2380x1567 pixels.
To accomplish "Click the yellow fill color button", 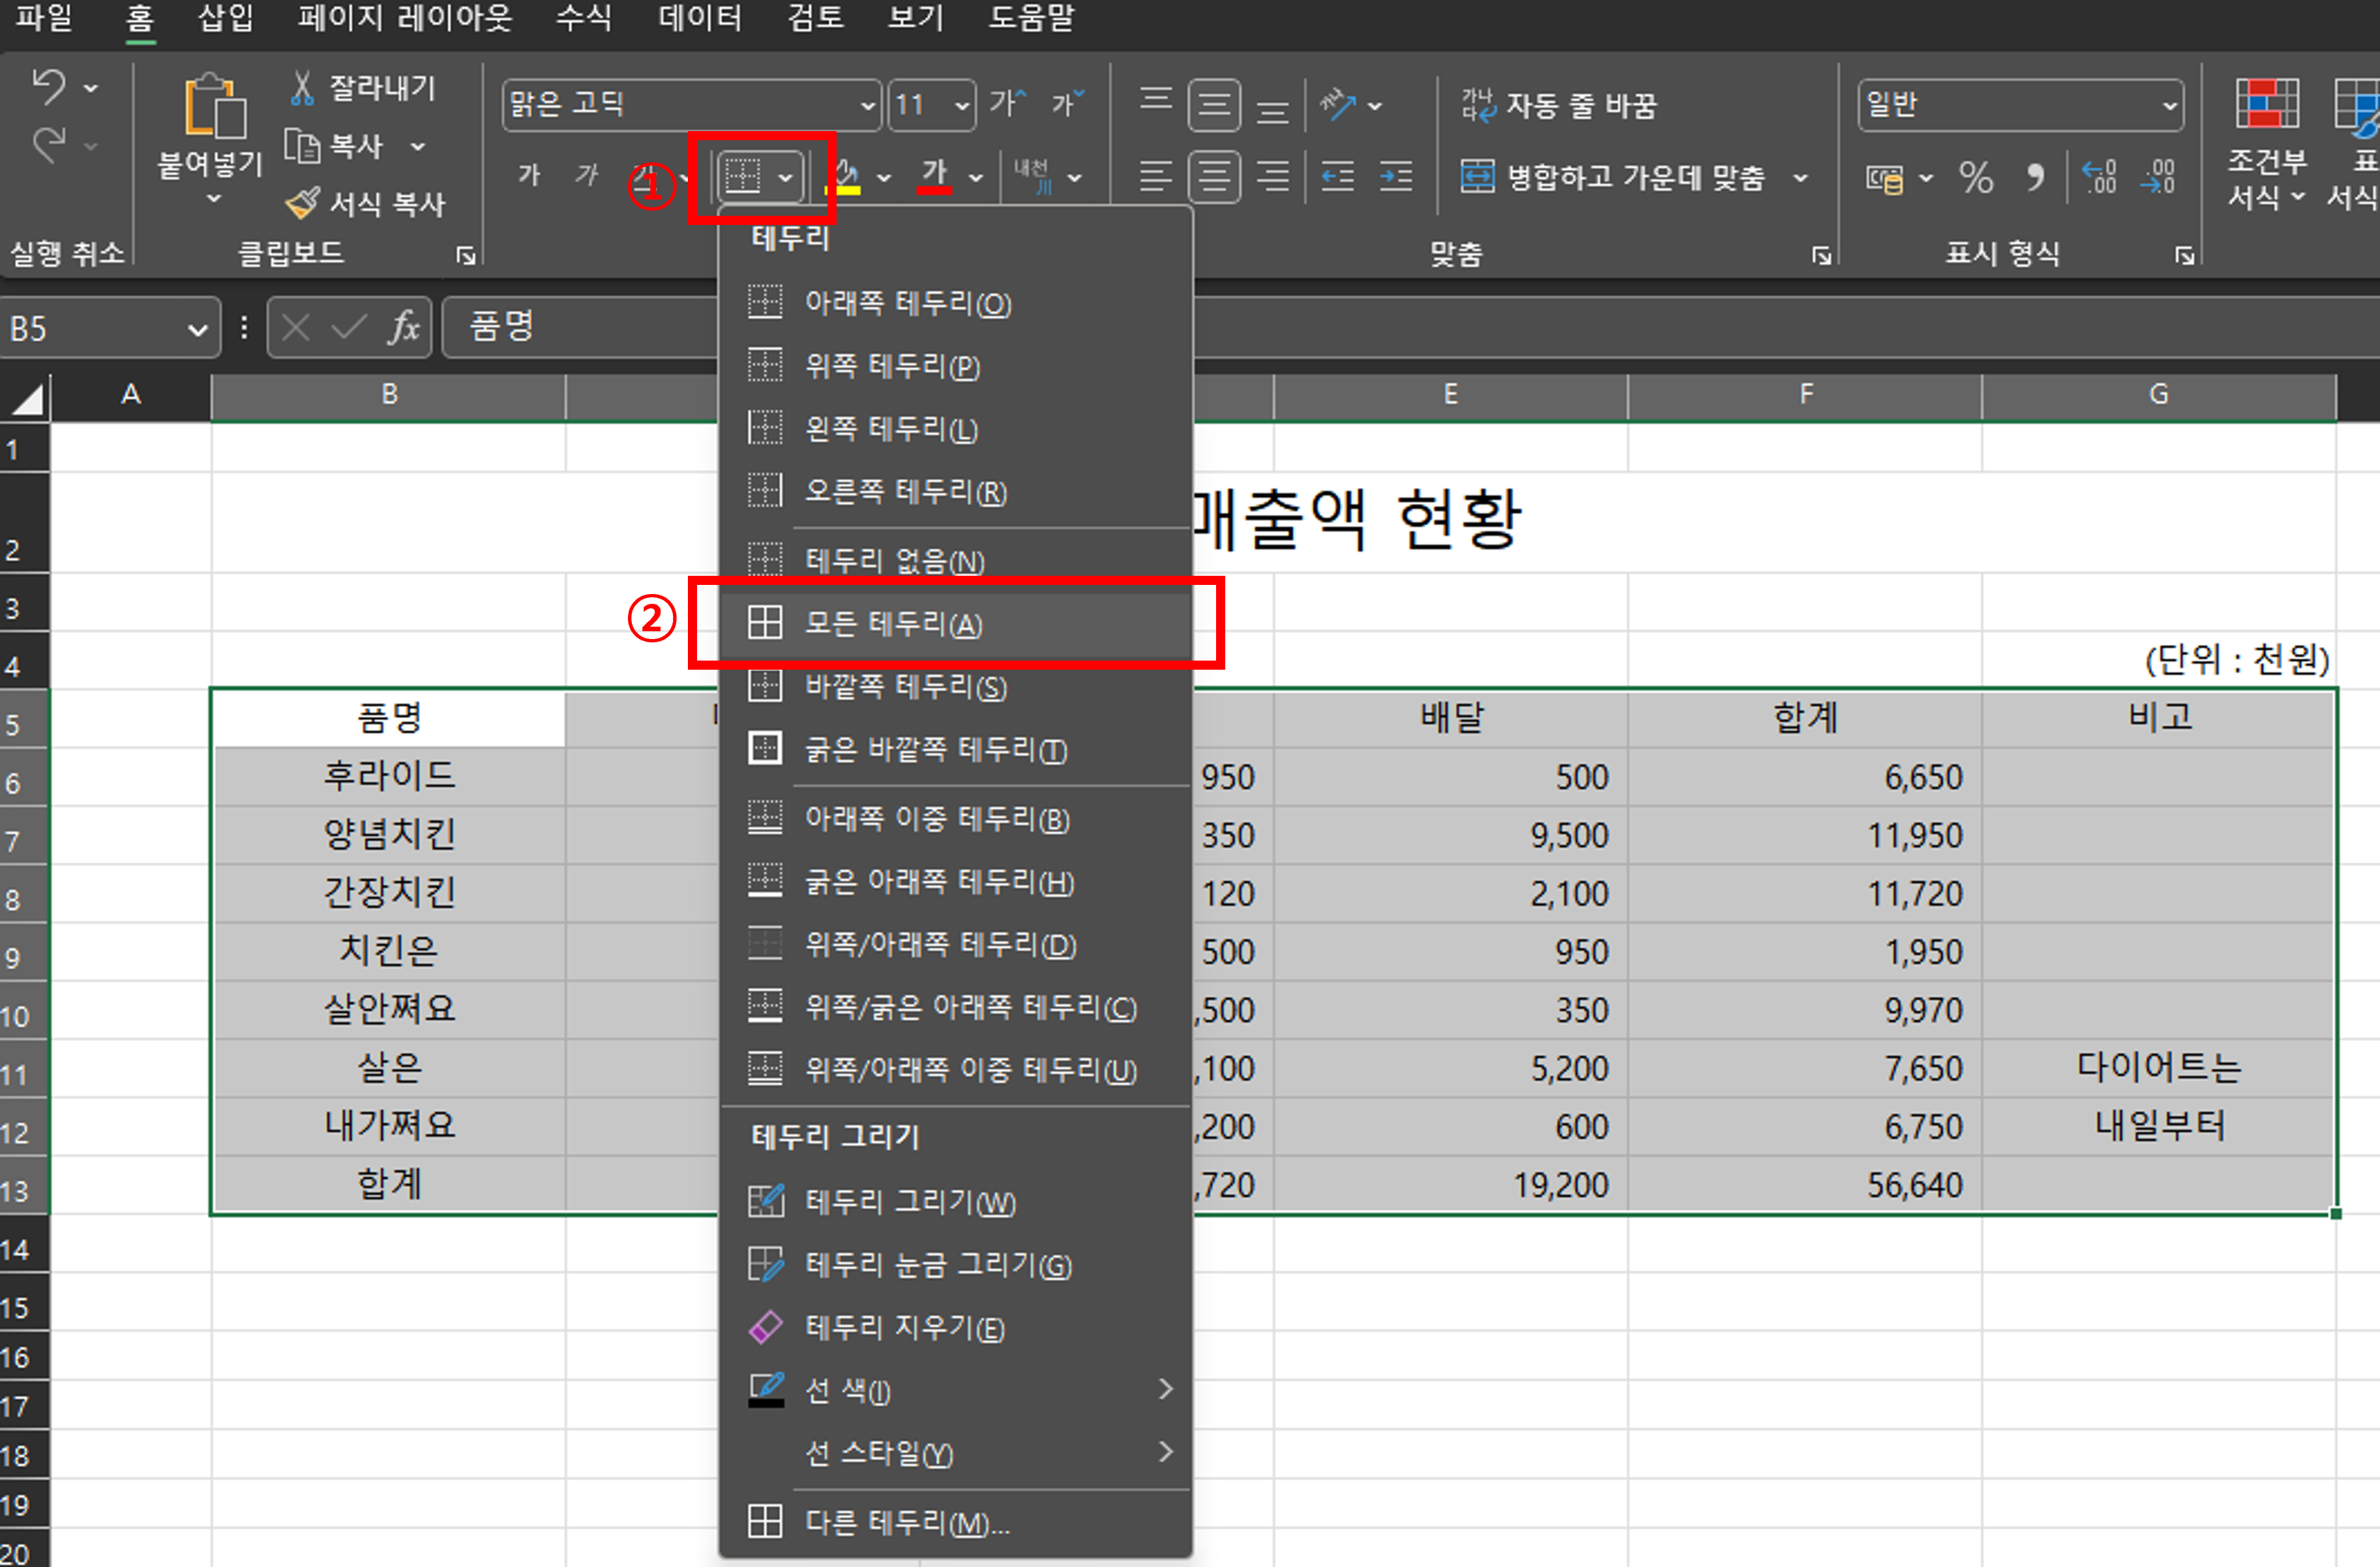I will (846, 177).
